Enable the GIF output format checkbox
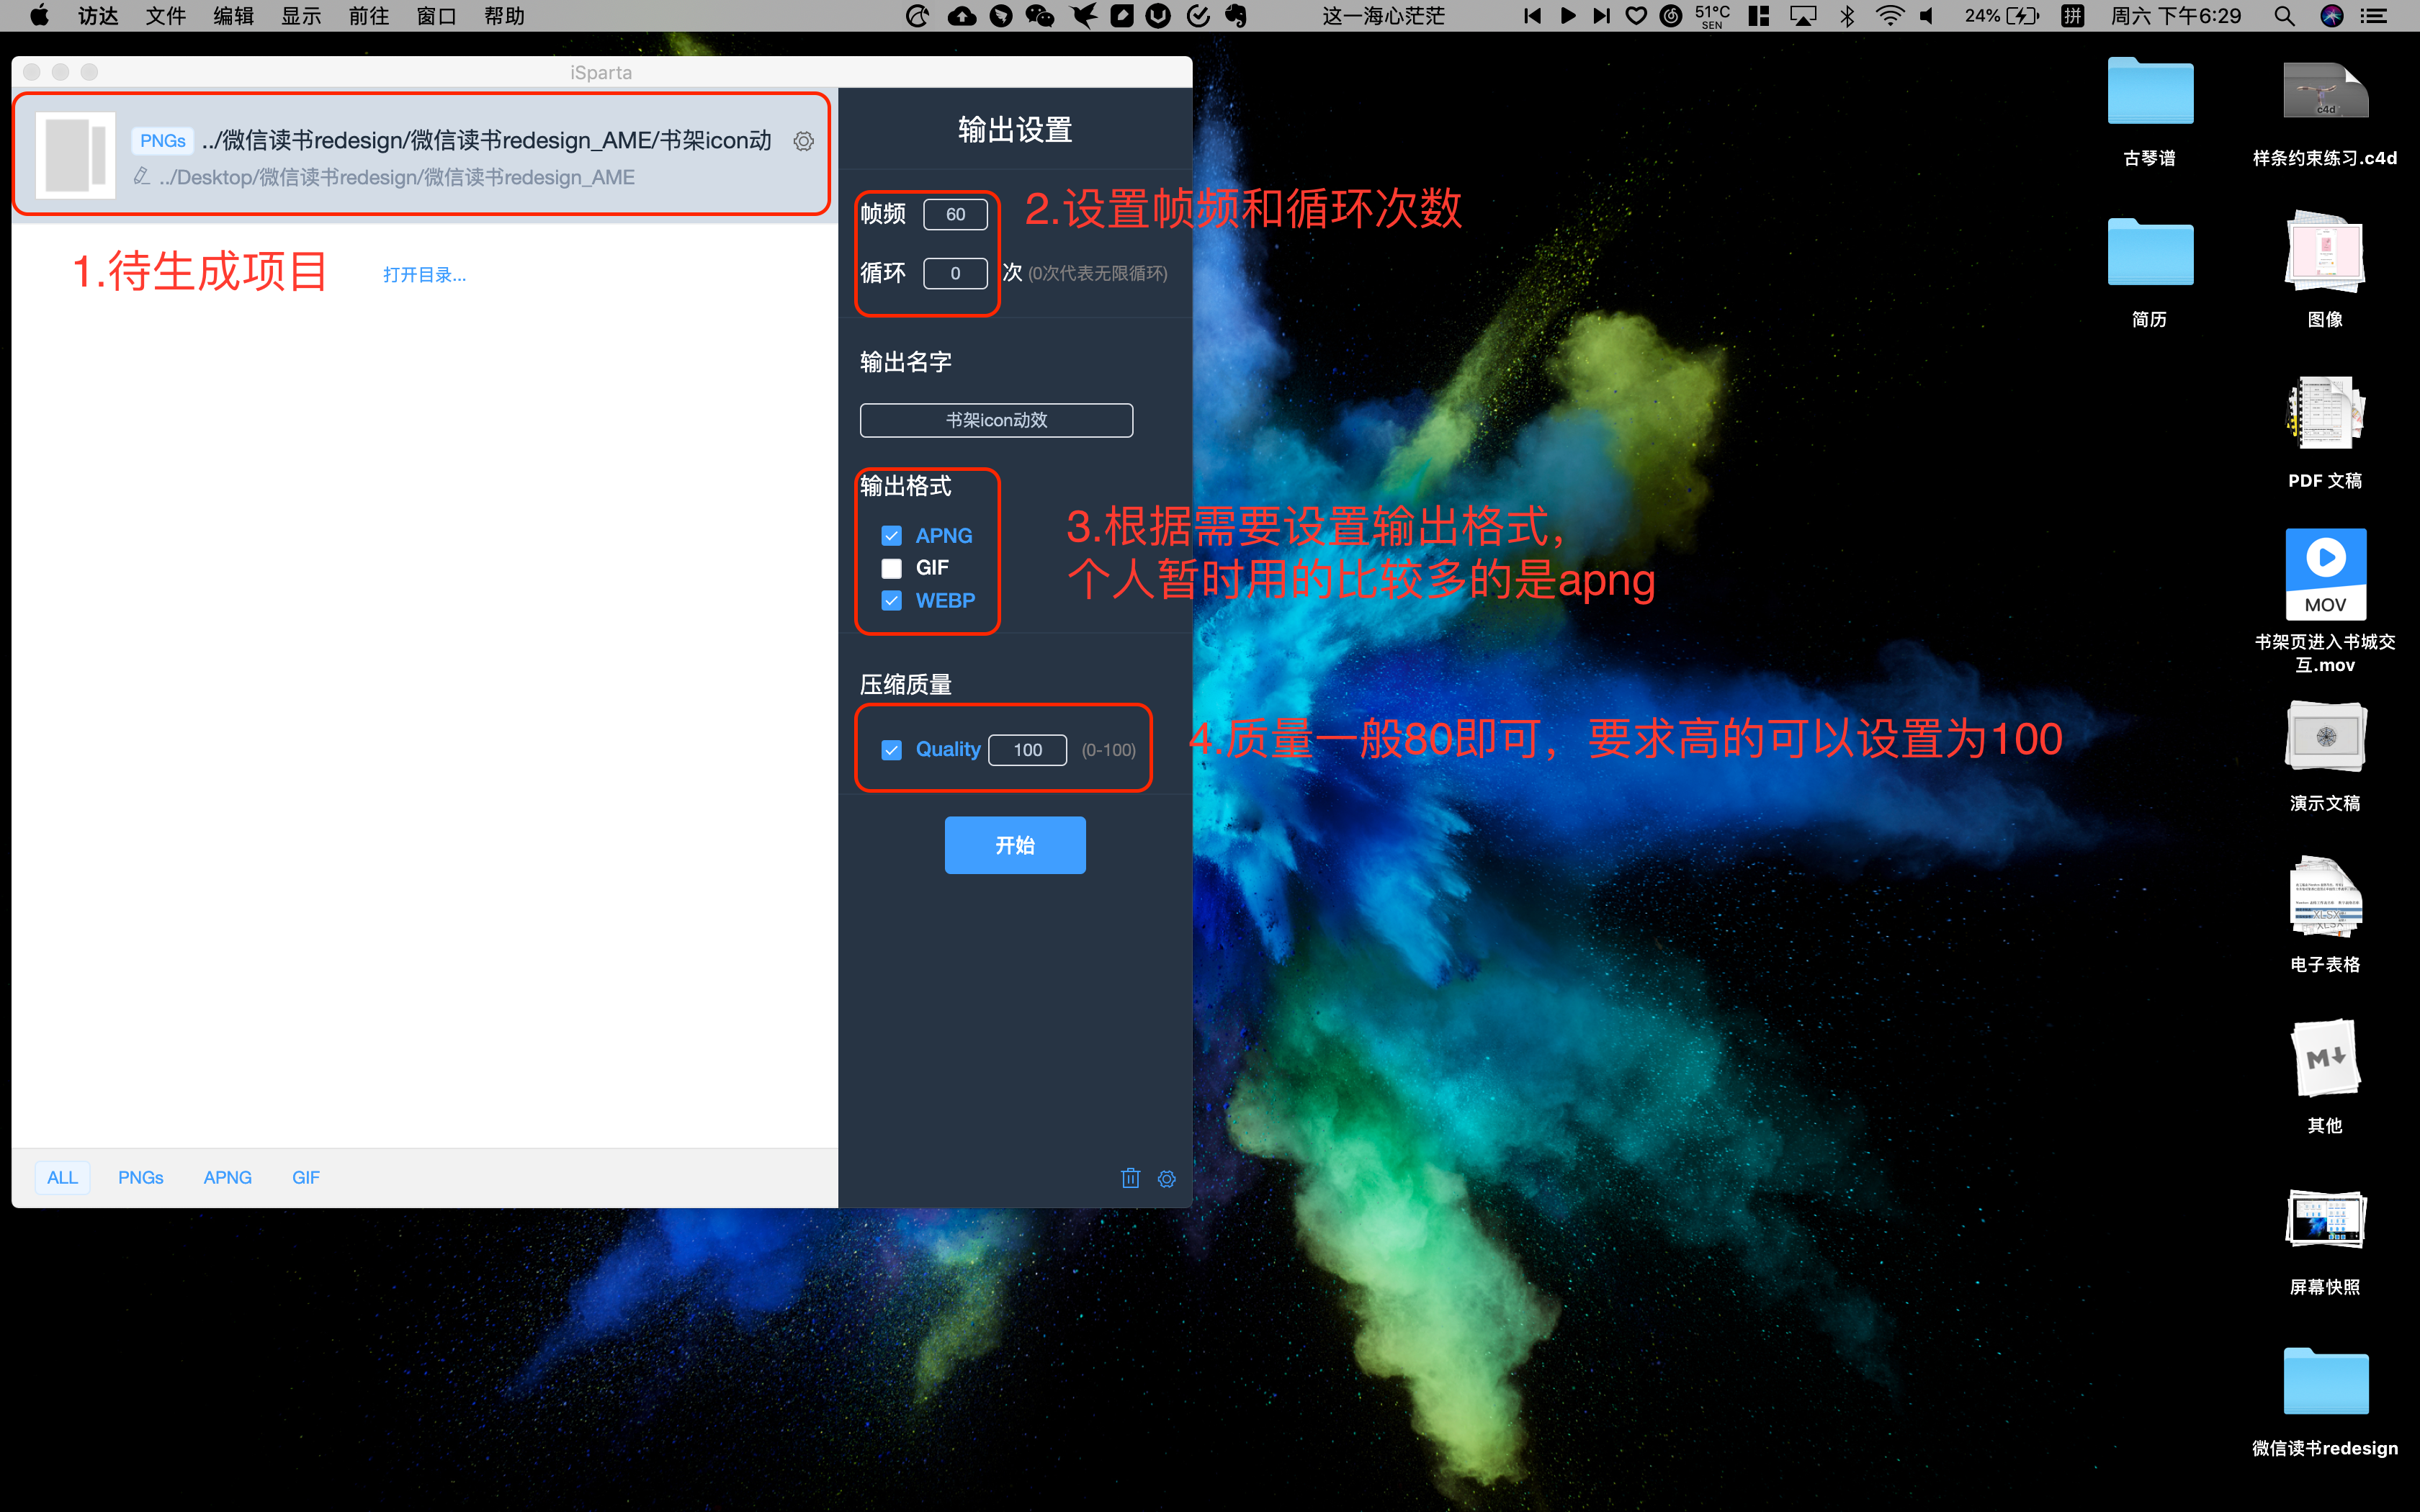 891,568
